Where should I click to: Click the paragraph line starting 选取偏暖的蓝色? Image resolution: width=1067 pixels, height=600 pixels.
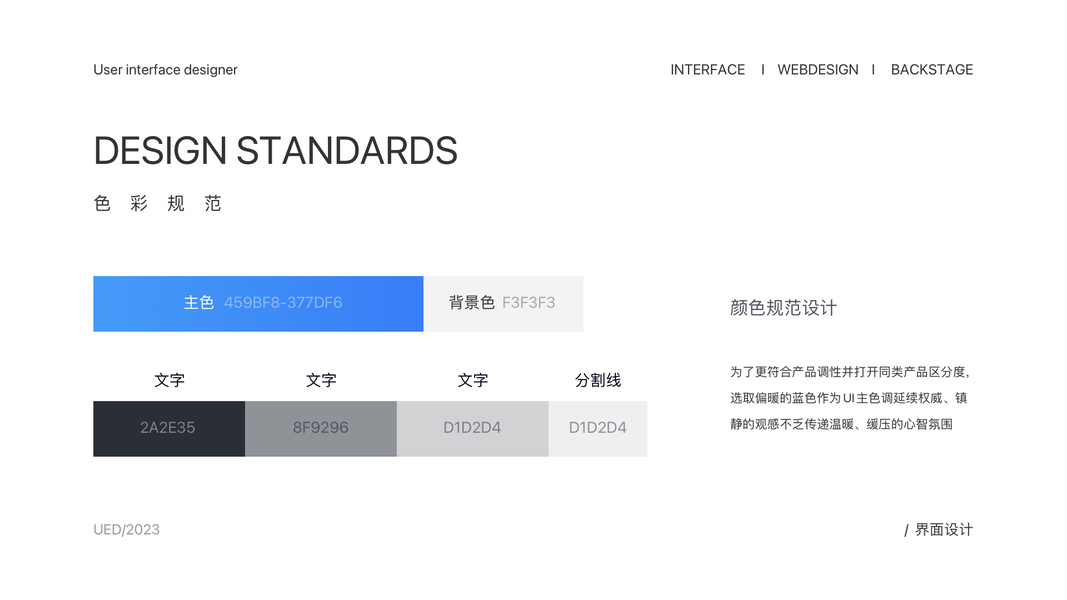point(849,398)
